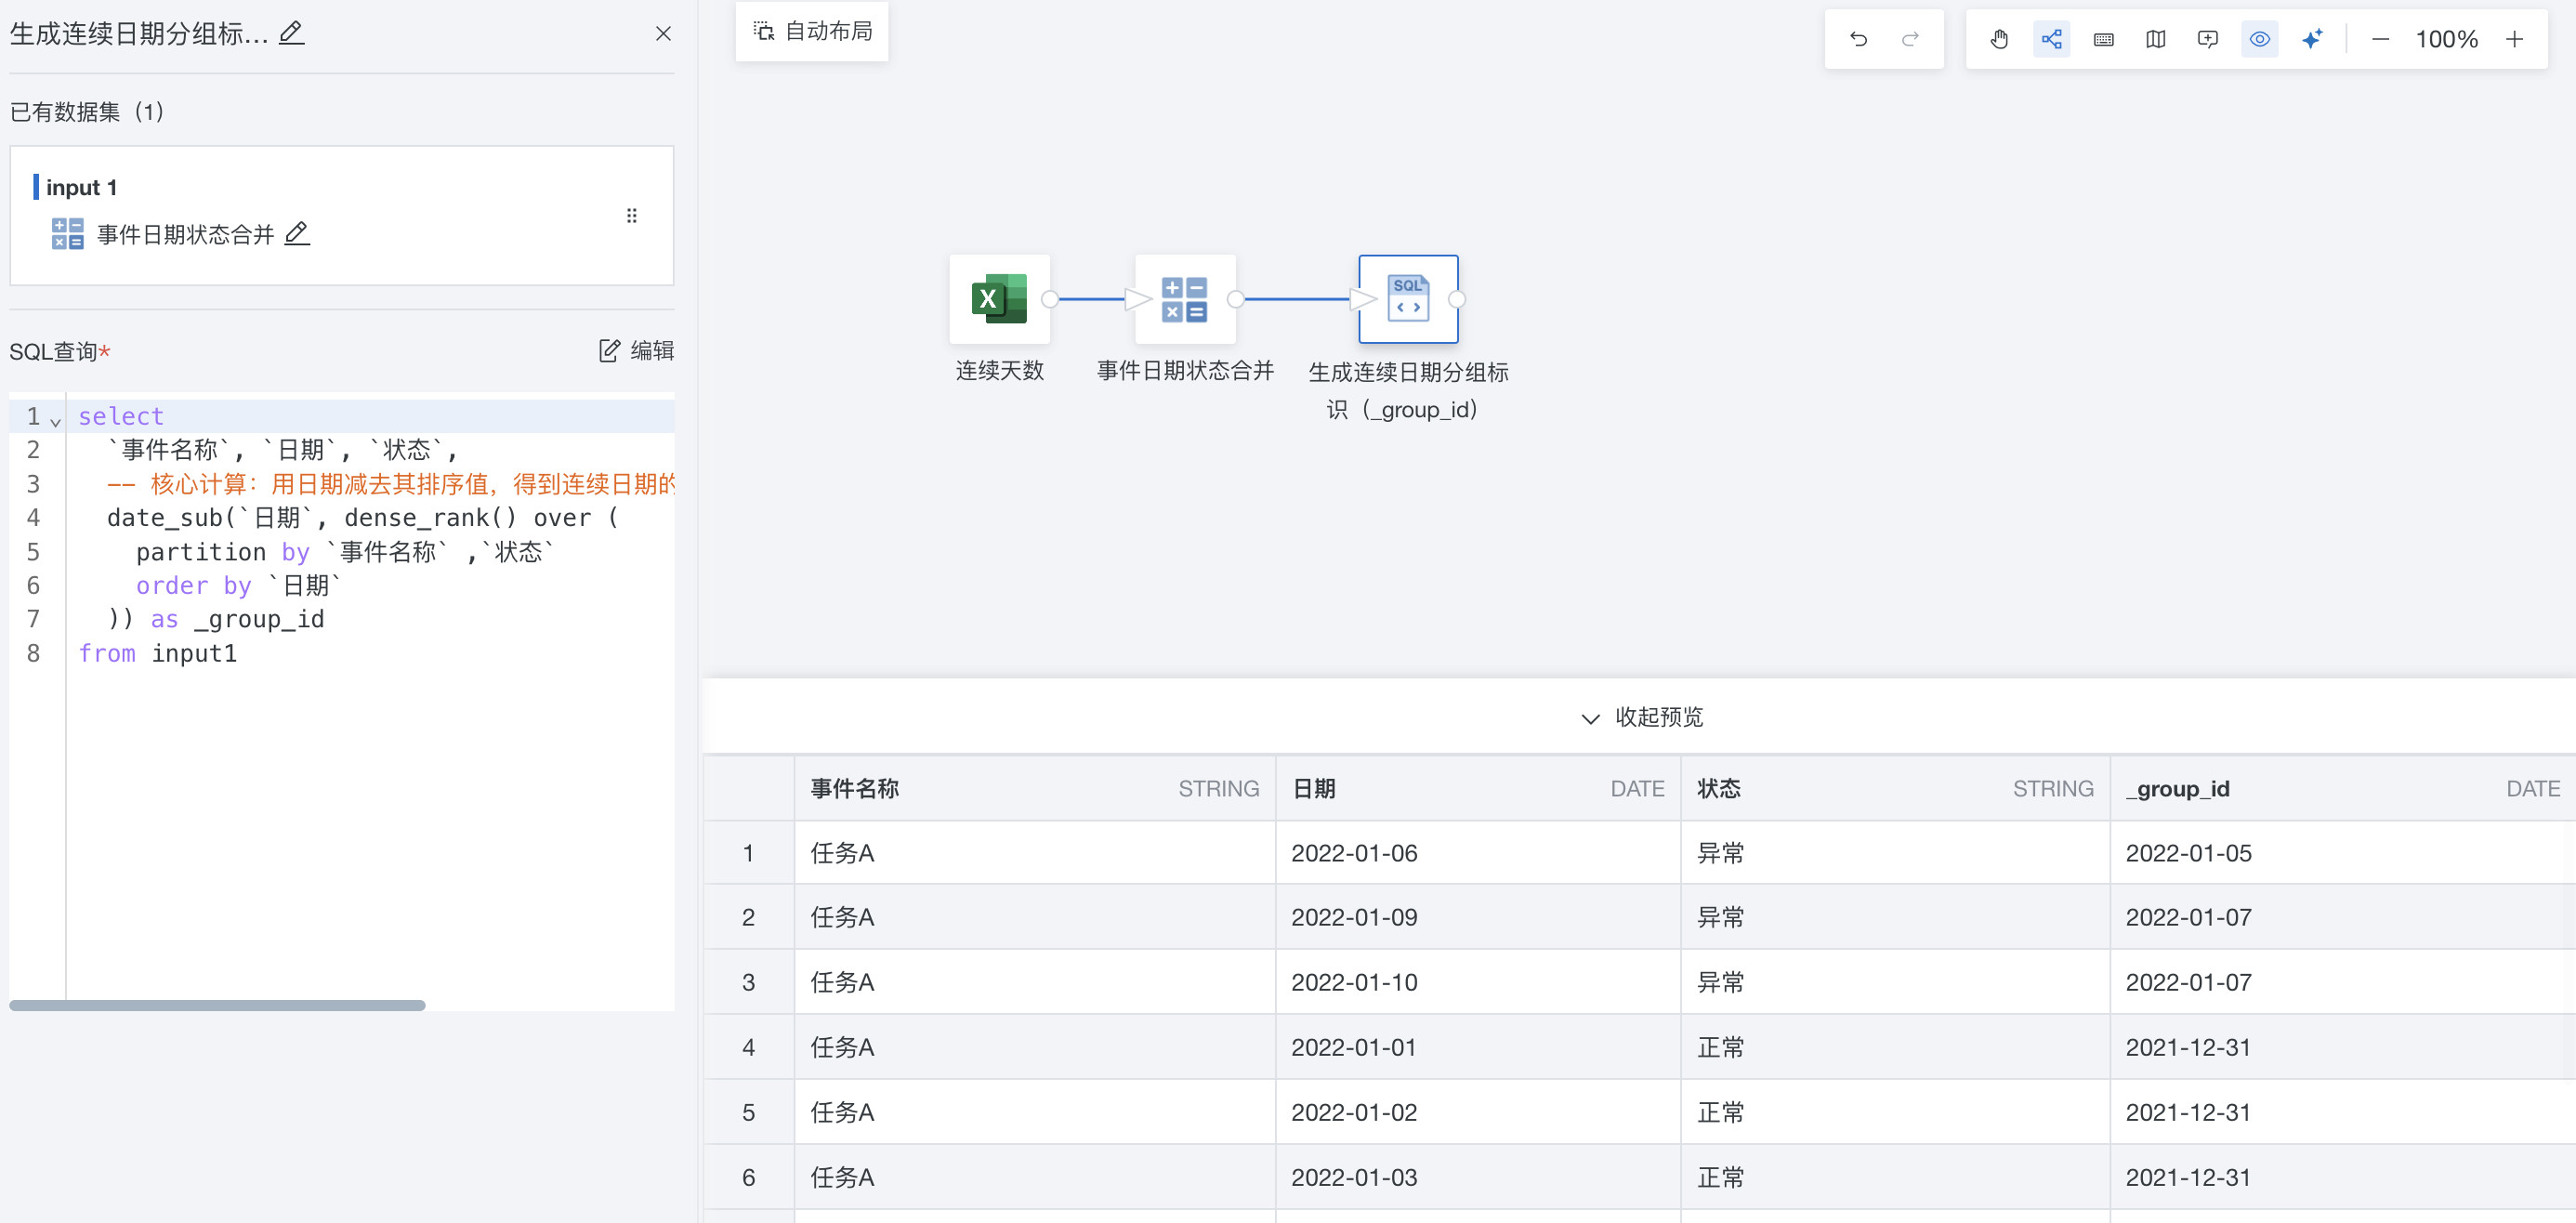Undo the last canvas action
The image size is (2576, 1223).
tap(1858, 39)
